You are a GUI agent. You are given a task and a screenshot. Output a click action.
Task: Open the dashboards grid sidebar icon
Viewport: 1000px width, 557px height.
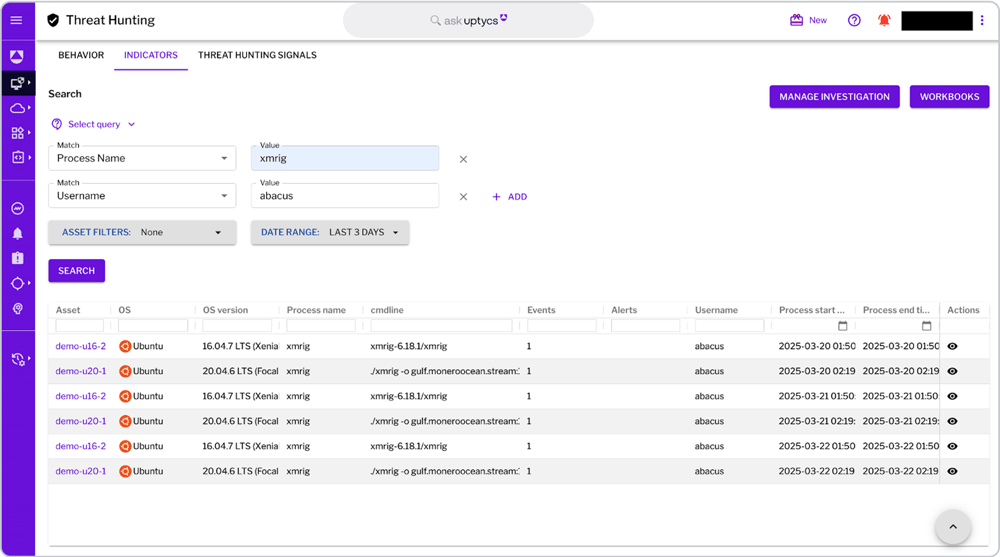point(17,133)
